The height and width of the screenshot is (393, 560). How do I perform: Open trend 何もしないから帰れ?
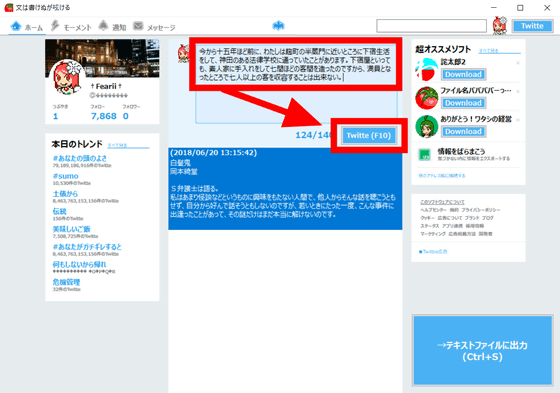pos(79,264)
